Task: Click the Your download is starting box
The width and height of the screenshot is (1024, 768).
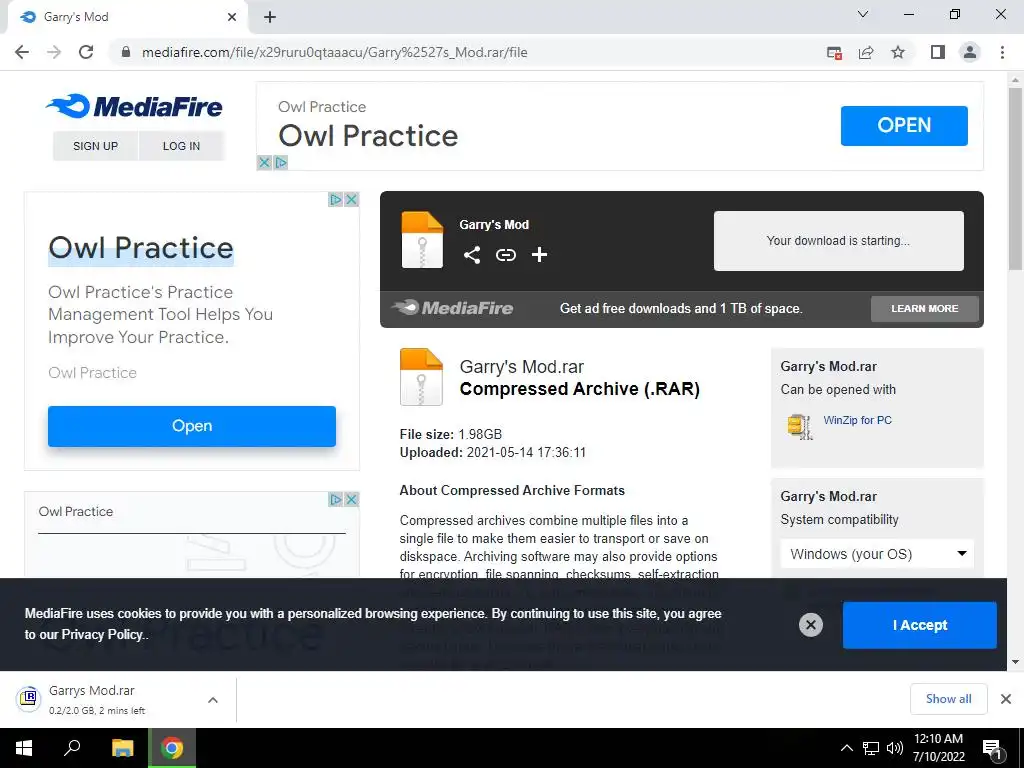Action: (x=839, y=240)
